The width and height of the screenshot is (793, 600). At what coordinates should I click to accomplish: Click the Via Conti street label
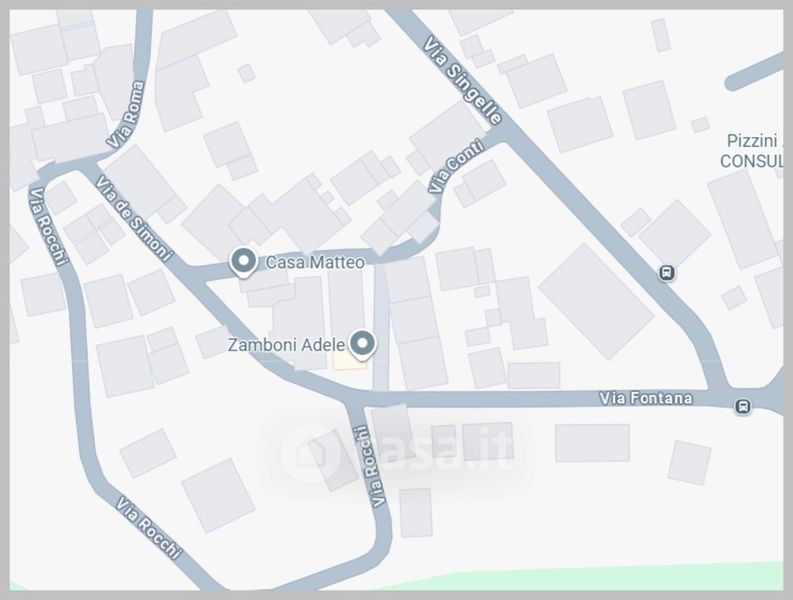(x=456, y=166)
